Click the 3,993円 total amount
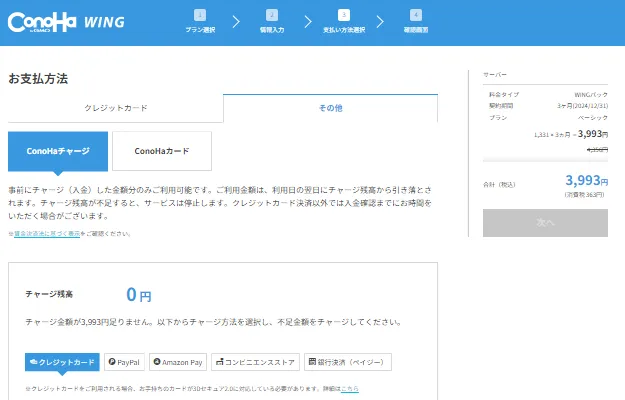 point(587,180)
